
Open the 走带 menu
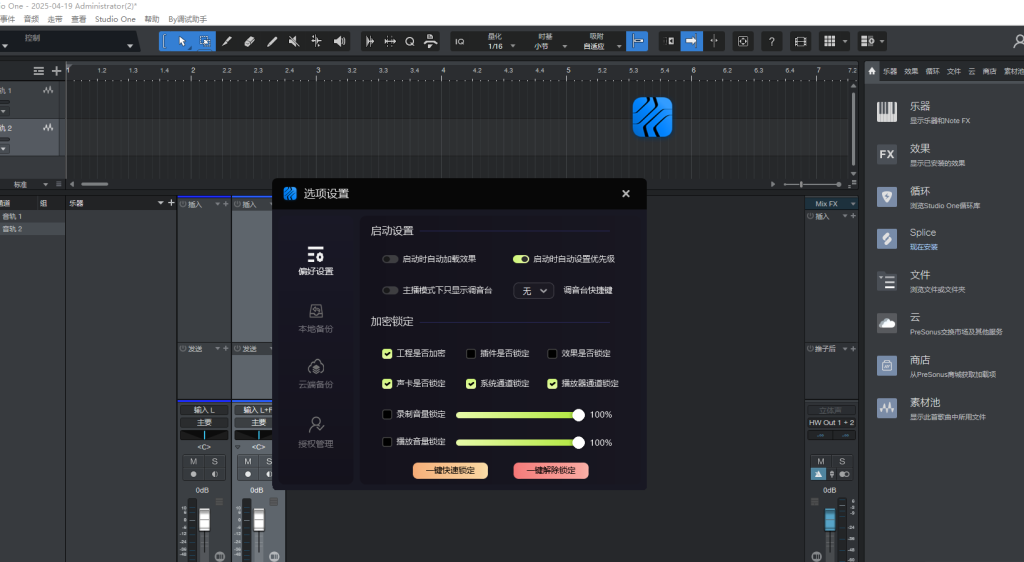[x=55, y=19]
